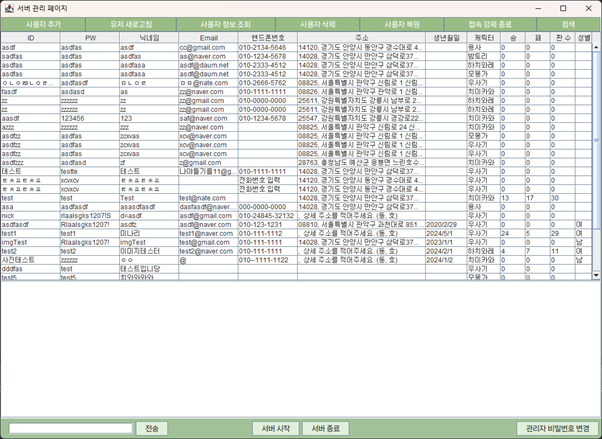Click the 전송 send button
Image resolution: width=602 pixels, height=439 pixels.
(x=151, y=428)
